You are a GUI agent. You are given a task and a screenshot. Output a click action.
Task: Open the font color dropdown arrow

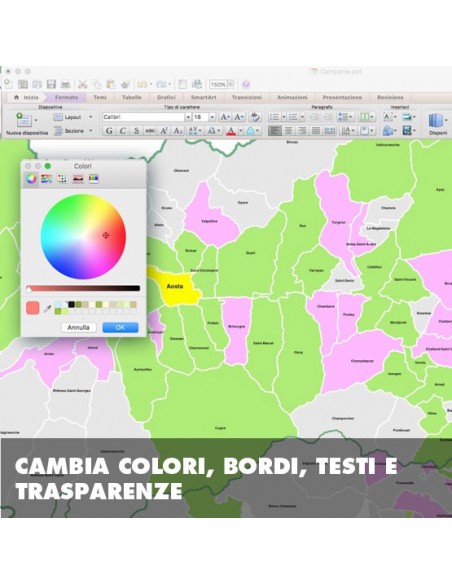[241, 131]
